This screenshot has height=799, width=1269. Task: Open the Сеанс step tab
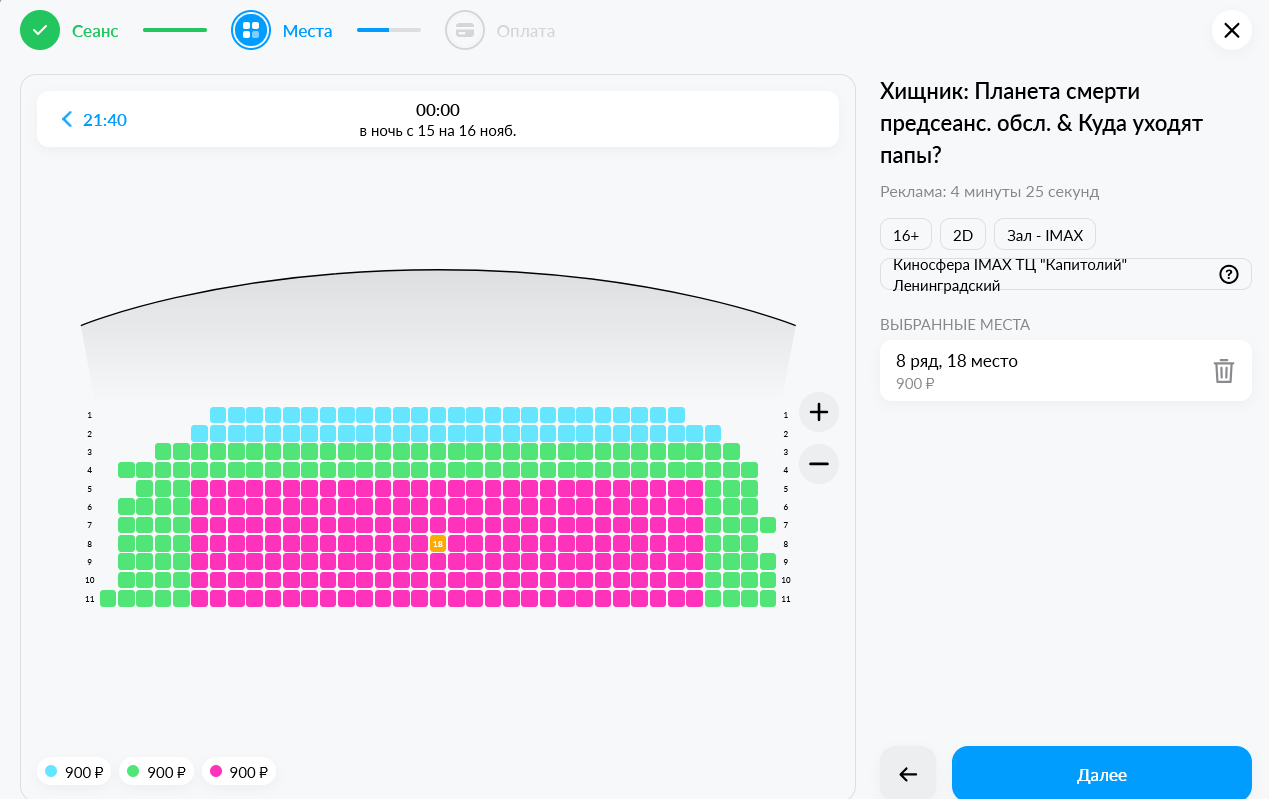tap(95, 31)
